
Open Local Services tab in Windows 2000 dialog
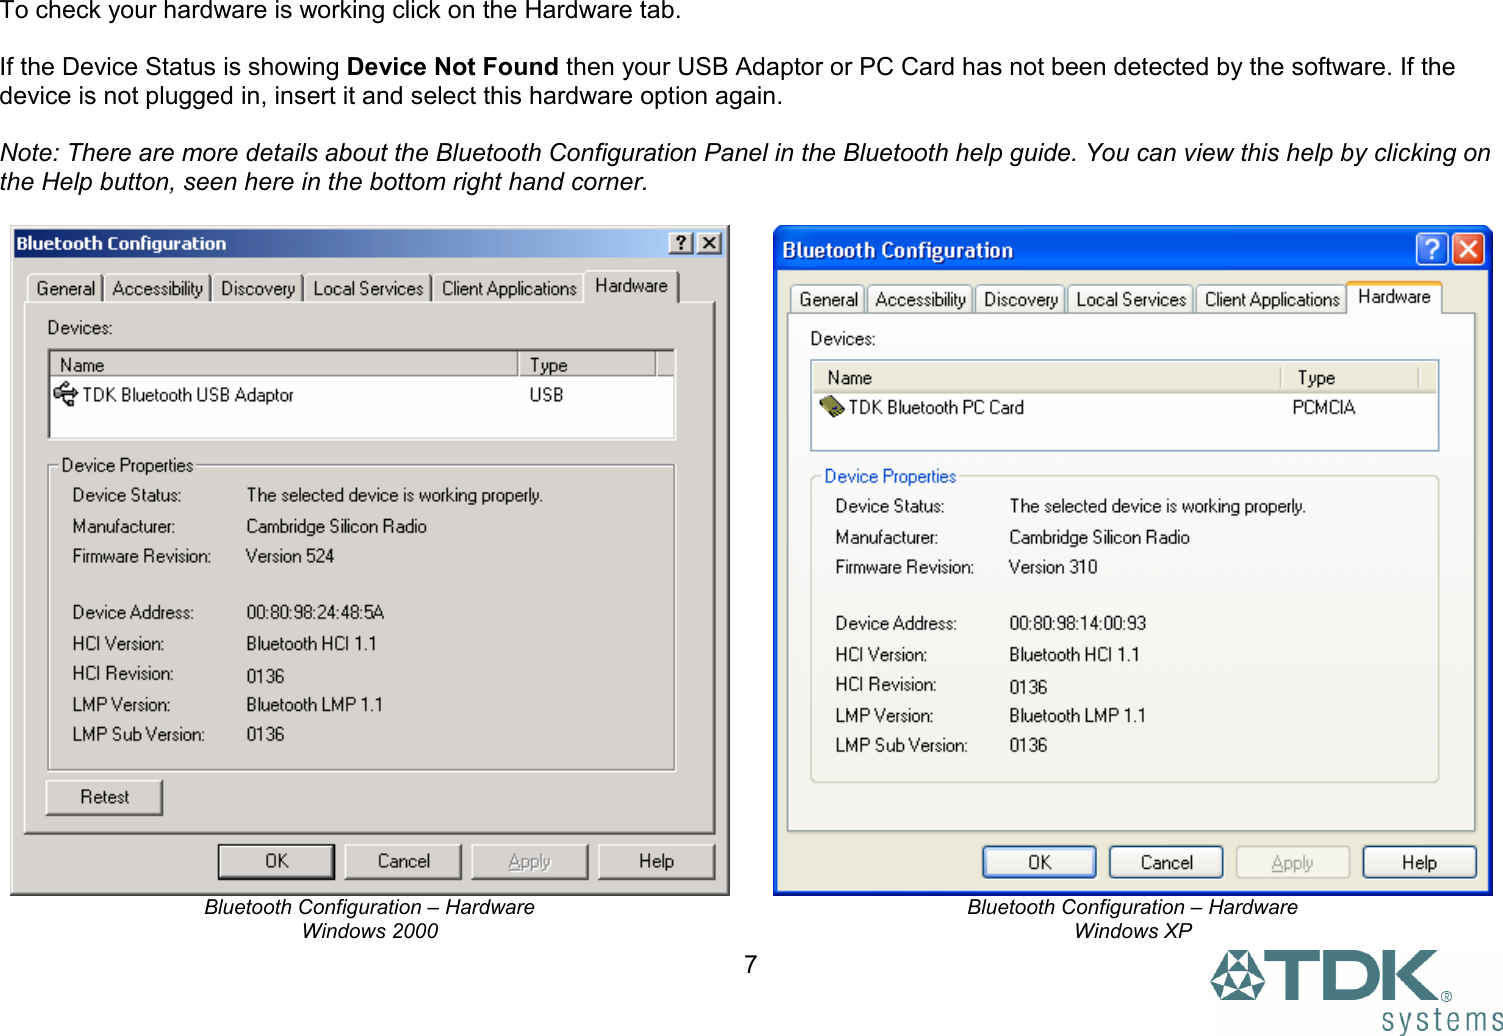[x=368, y=288]
